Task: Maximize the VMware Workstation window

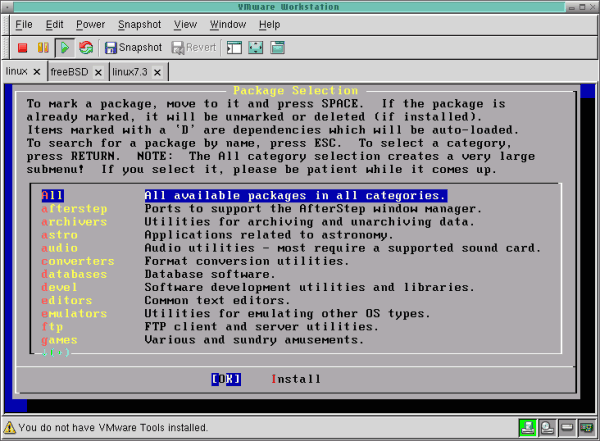Action: 582,7
